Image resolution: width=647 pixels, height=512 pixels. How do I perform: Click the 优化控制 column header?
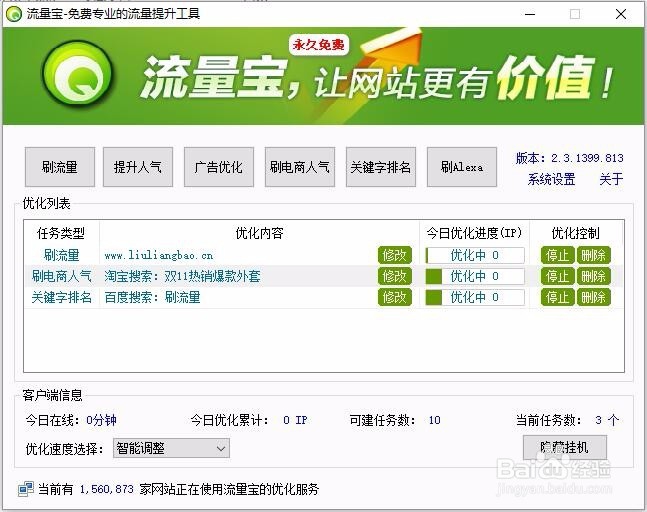coord(576,233)
